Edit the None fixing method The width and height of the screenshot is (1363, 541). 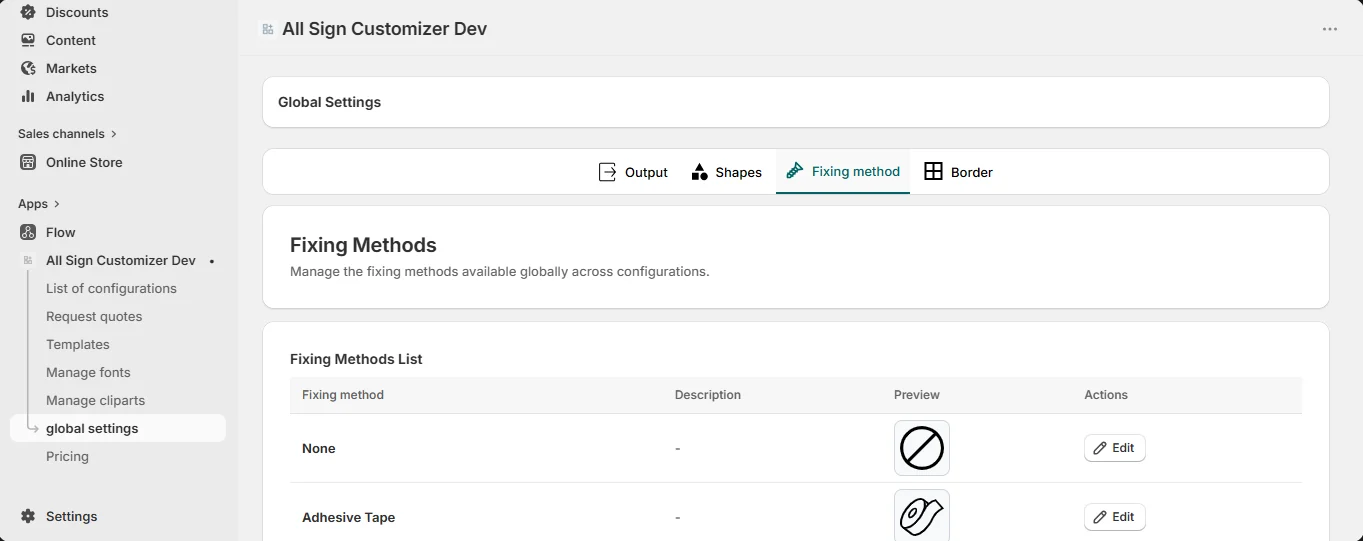(x=1114, y=448)
